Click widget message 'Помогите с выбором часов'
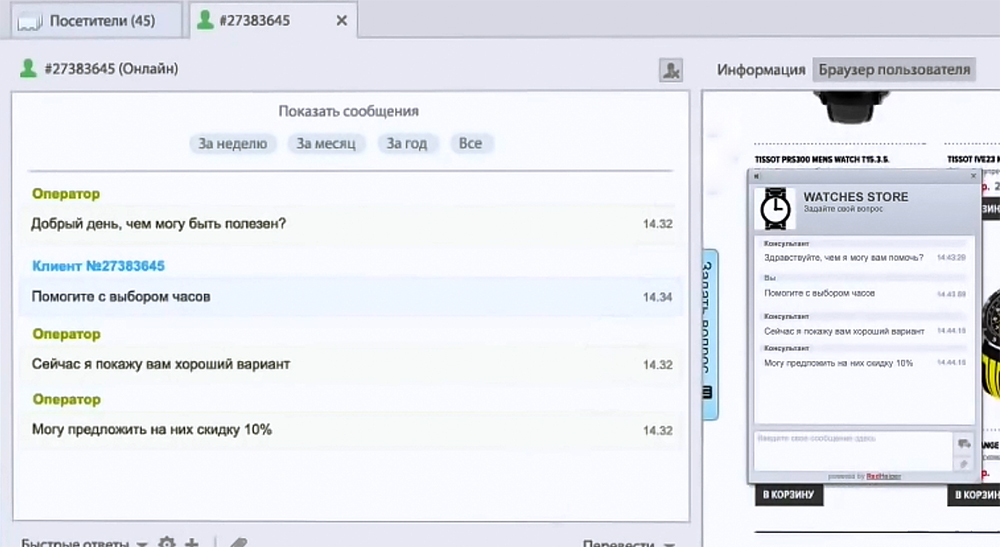This screenshot has height=547, width=1000. coord(820,293)
